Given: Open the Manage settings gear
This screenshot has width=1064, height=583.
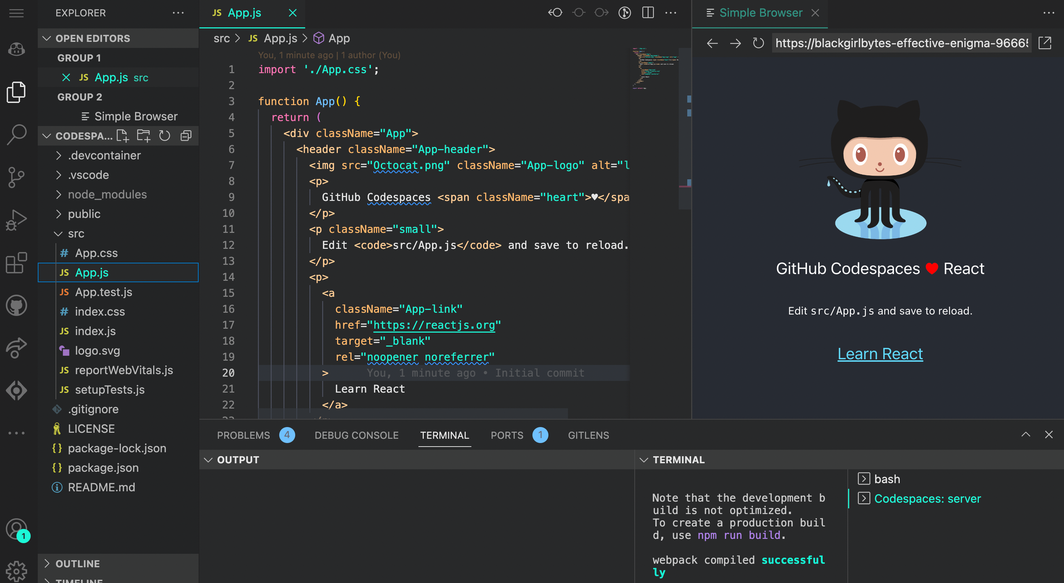Looking at the screenshot, I should [x=16, y=571].
